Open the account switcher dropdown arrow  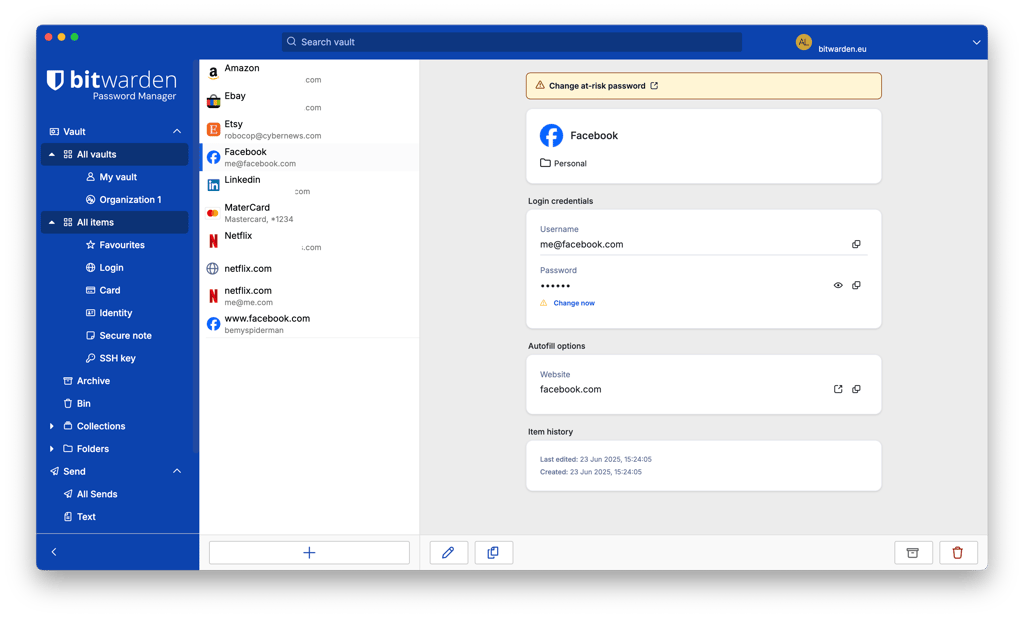(x=976, y=42)
